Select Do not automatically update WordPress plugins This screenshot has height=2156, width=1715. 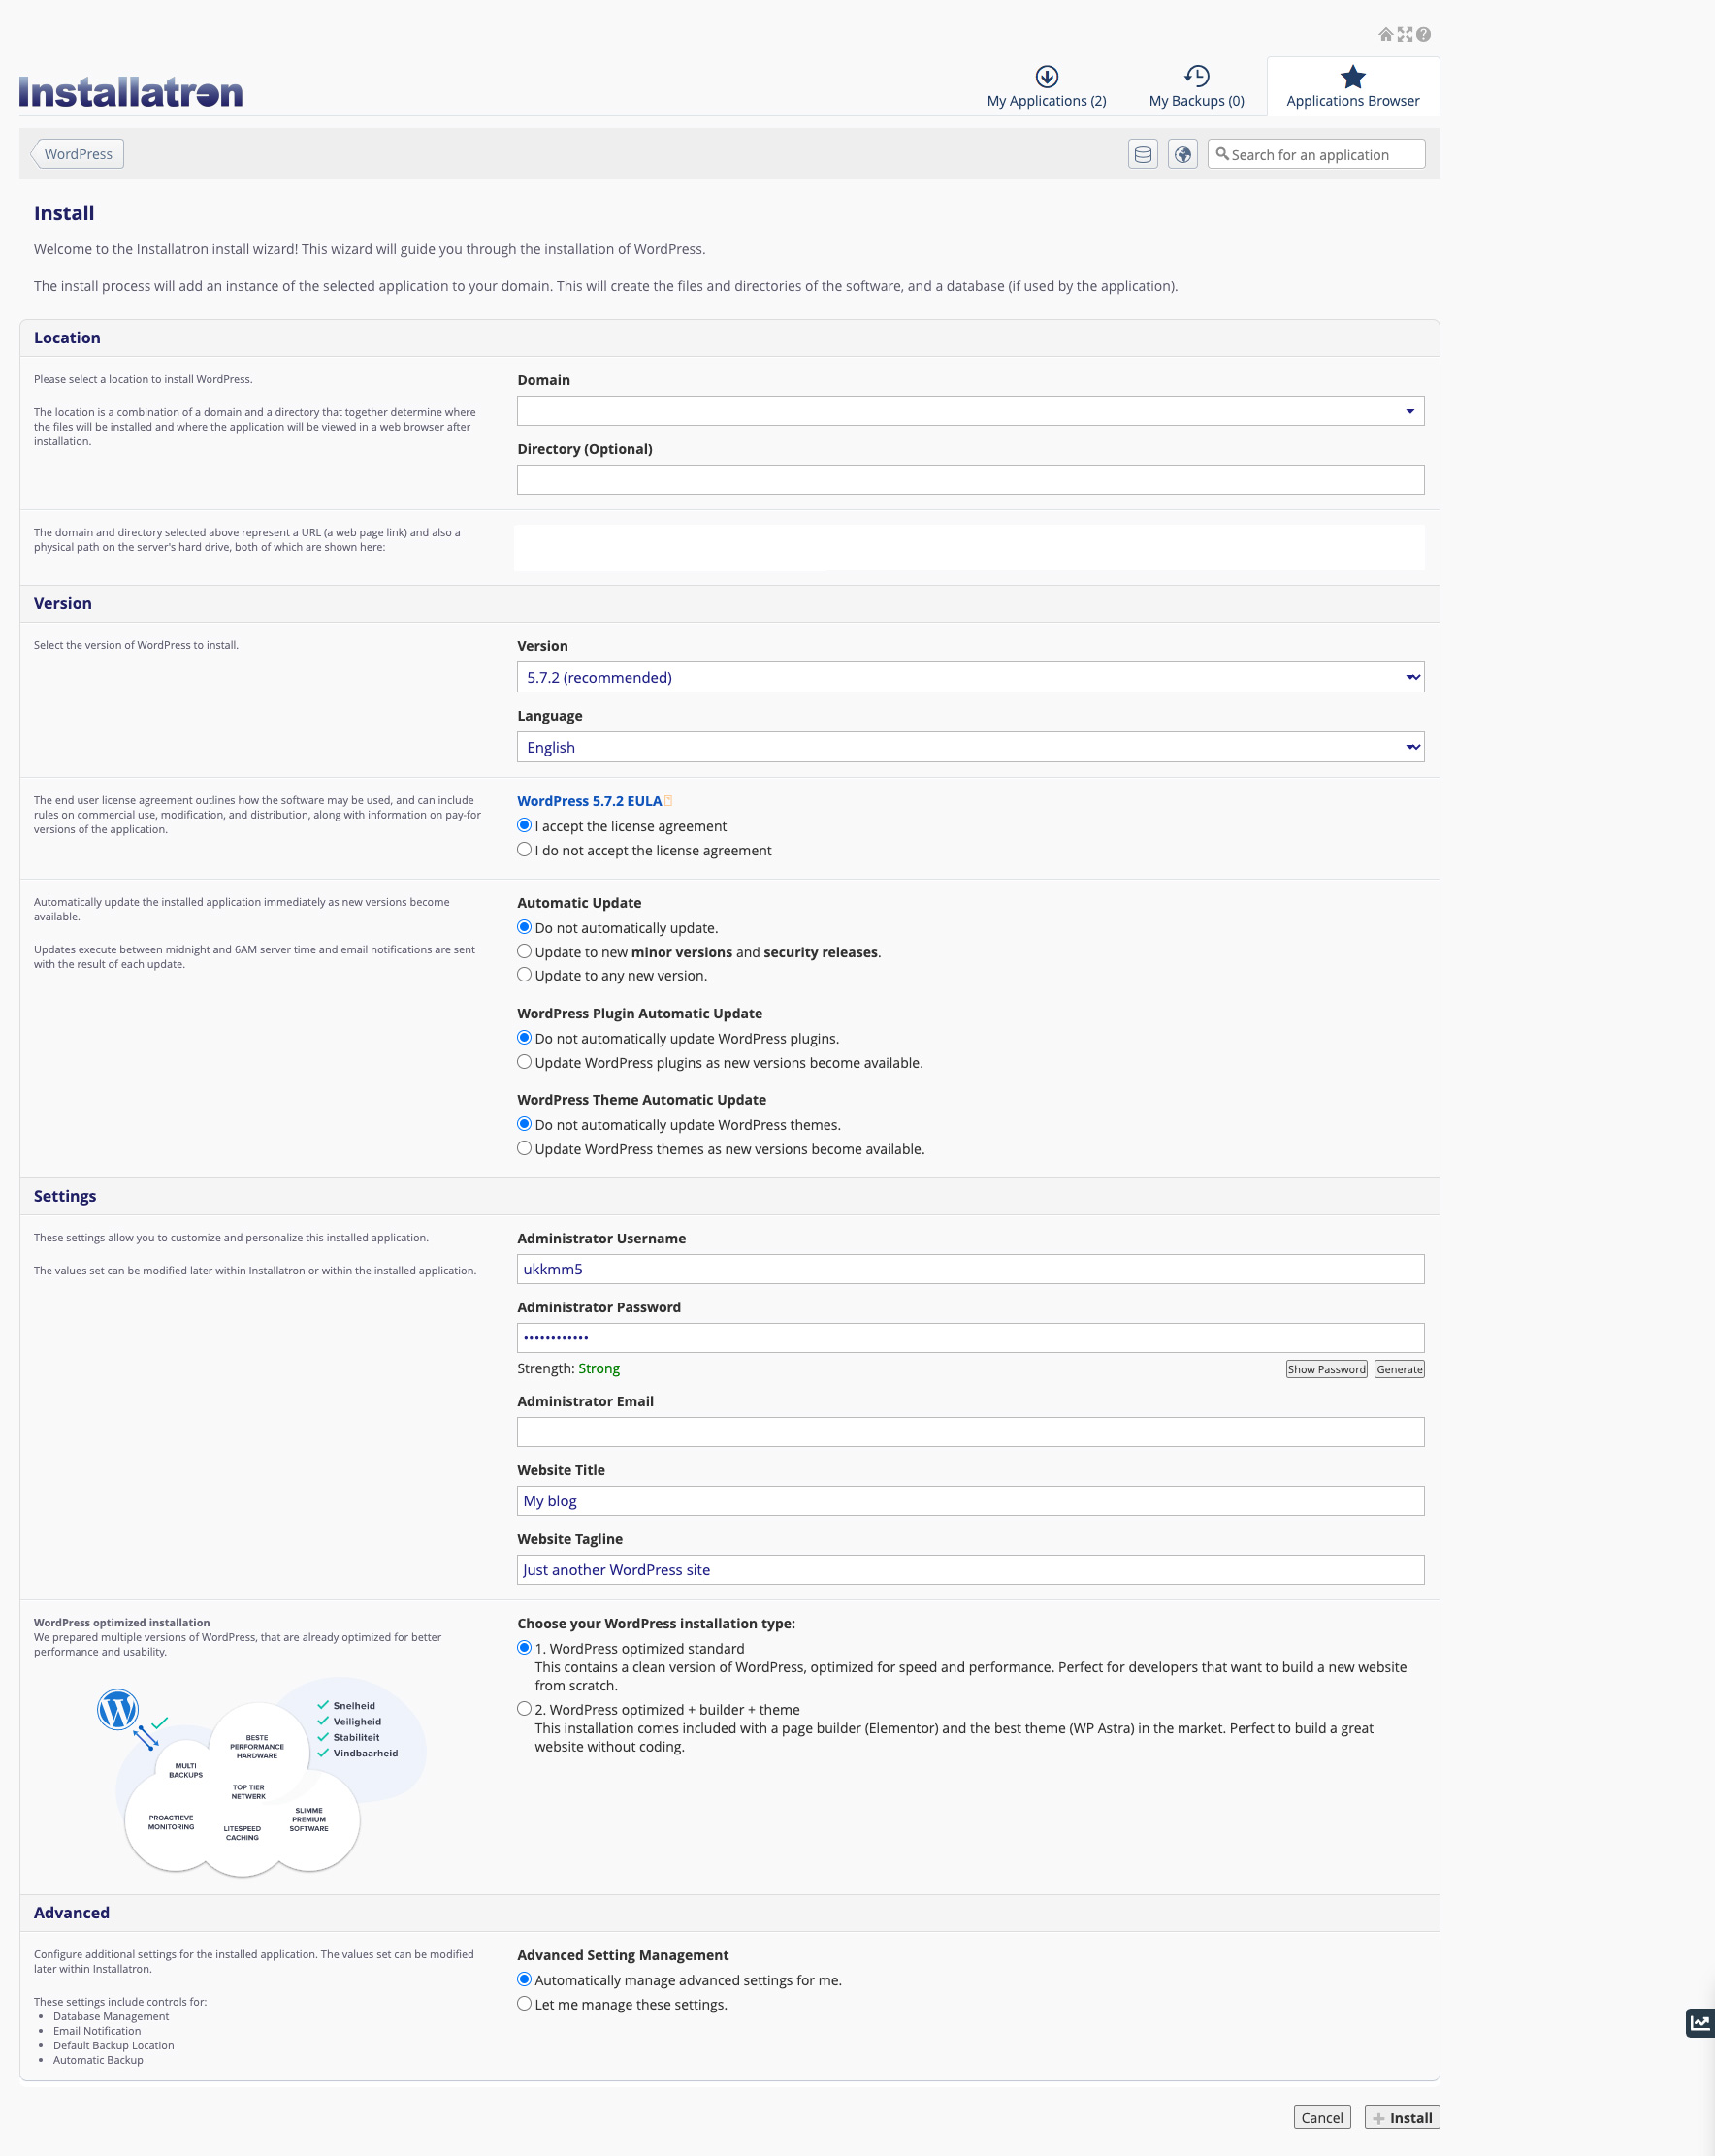524,1038
